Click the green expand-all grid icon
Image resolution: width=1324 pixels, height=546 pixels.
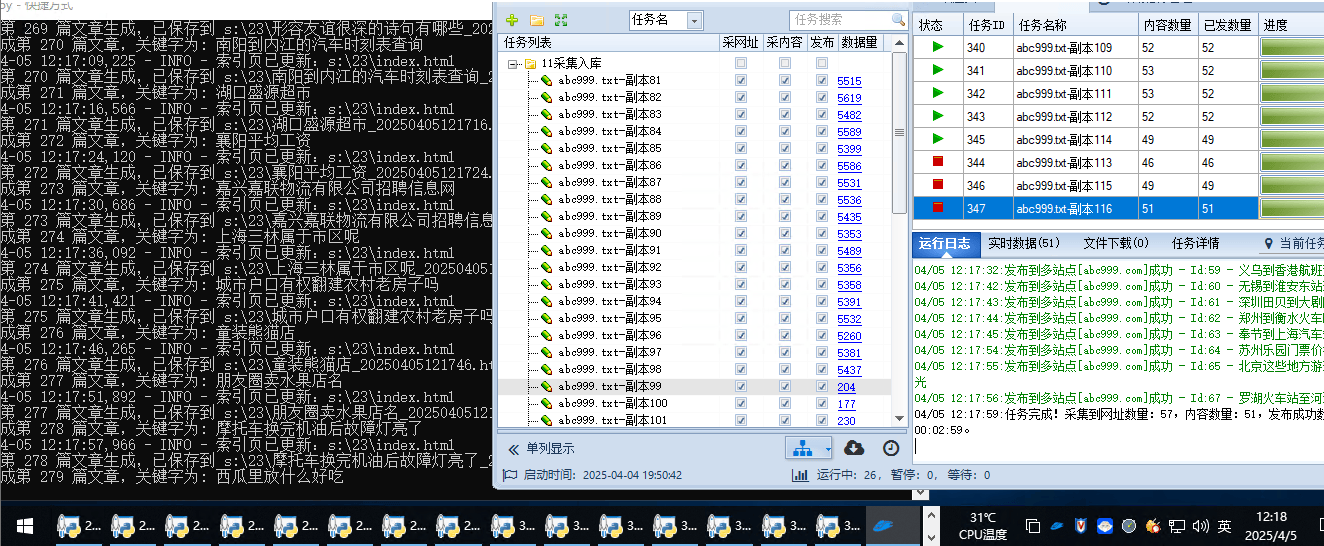[x=561, y=20]
